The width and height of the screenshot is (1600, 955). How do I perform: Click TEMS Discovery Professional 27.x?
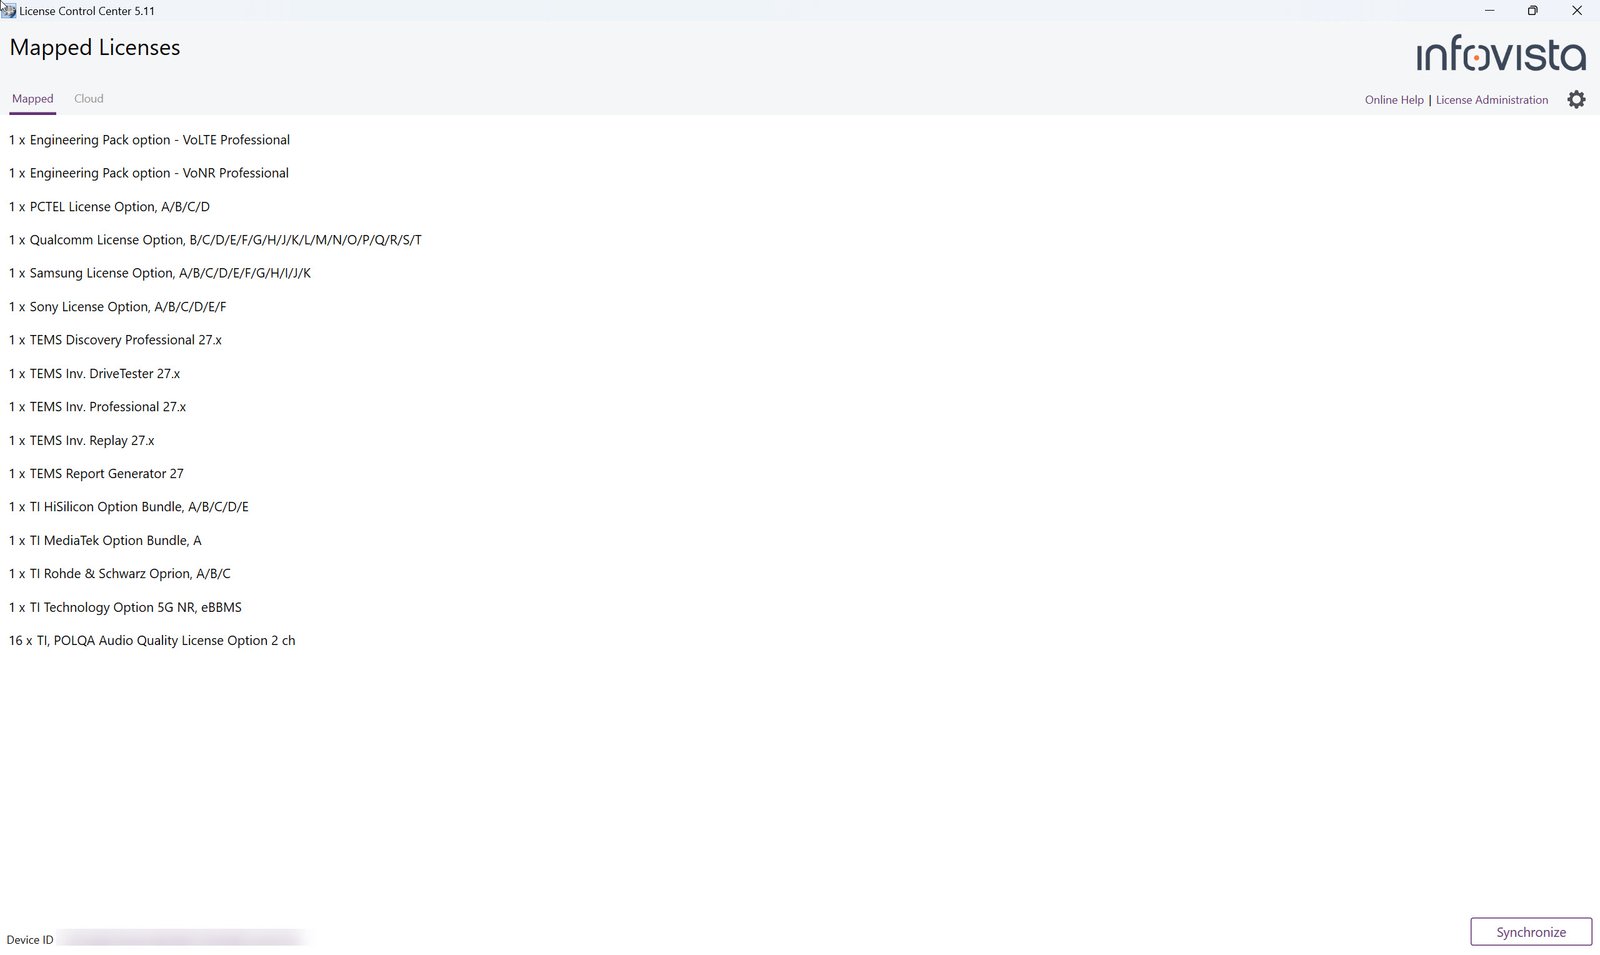tap(115, 340)
